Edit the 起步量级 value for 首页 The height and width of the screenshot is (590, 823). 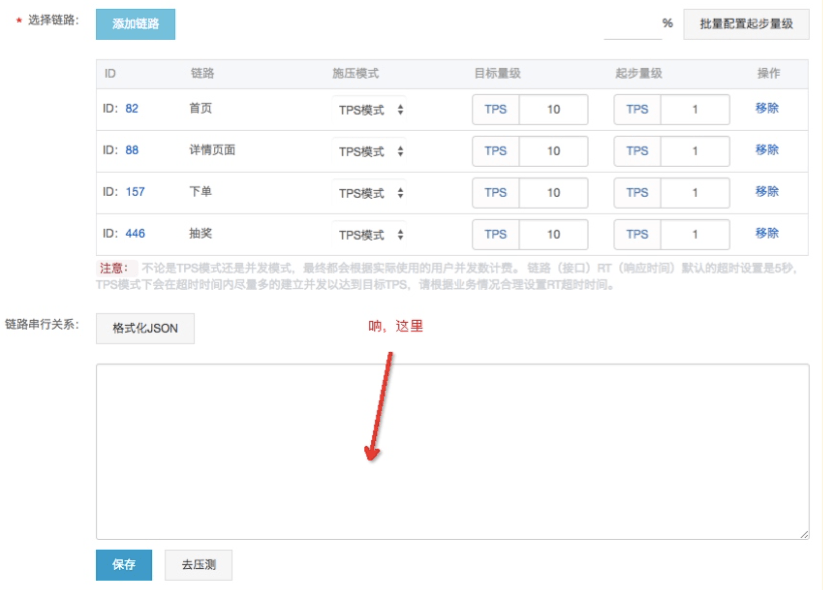(695, 109)
